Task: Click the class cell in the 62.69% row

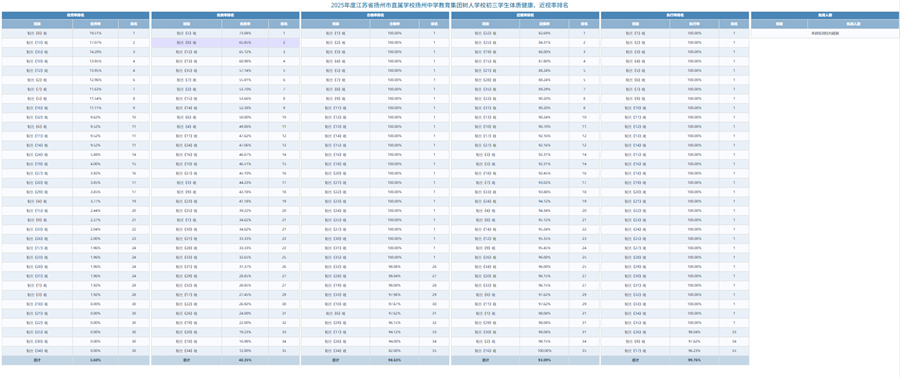Action: 486,34
